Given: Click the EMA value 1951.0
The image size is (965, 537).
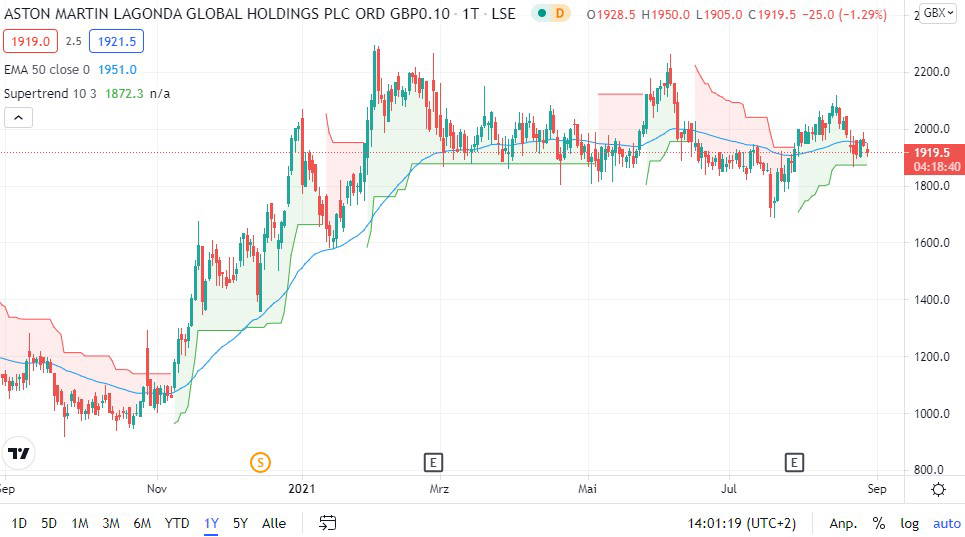Looking at the screenshot, I should click(x=117, y=70).
